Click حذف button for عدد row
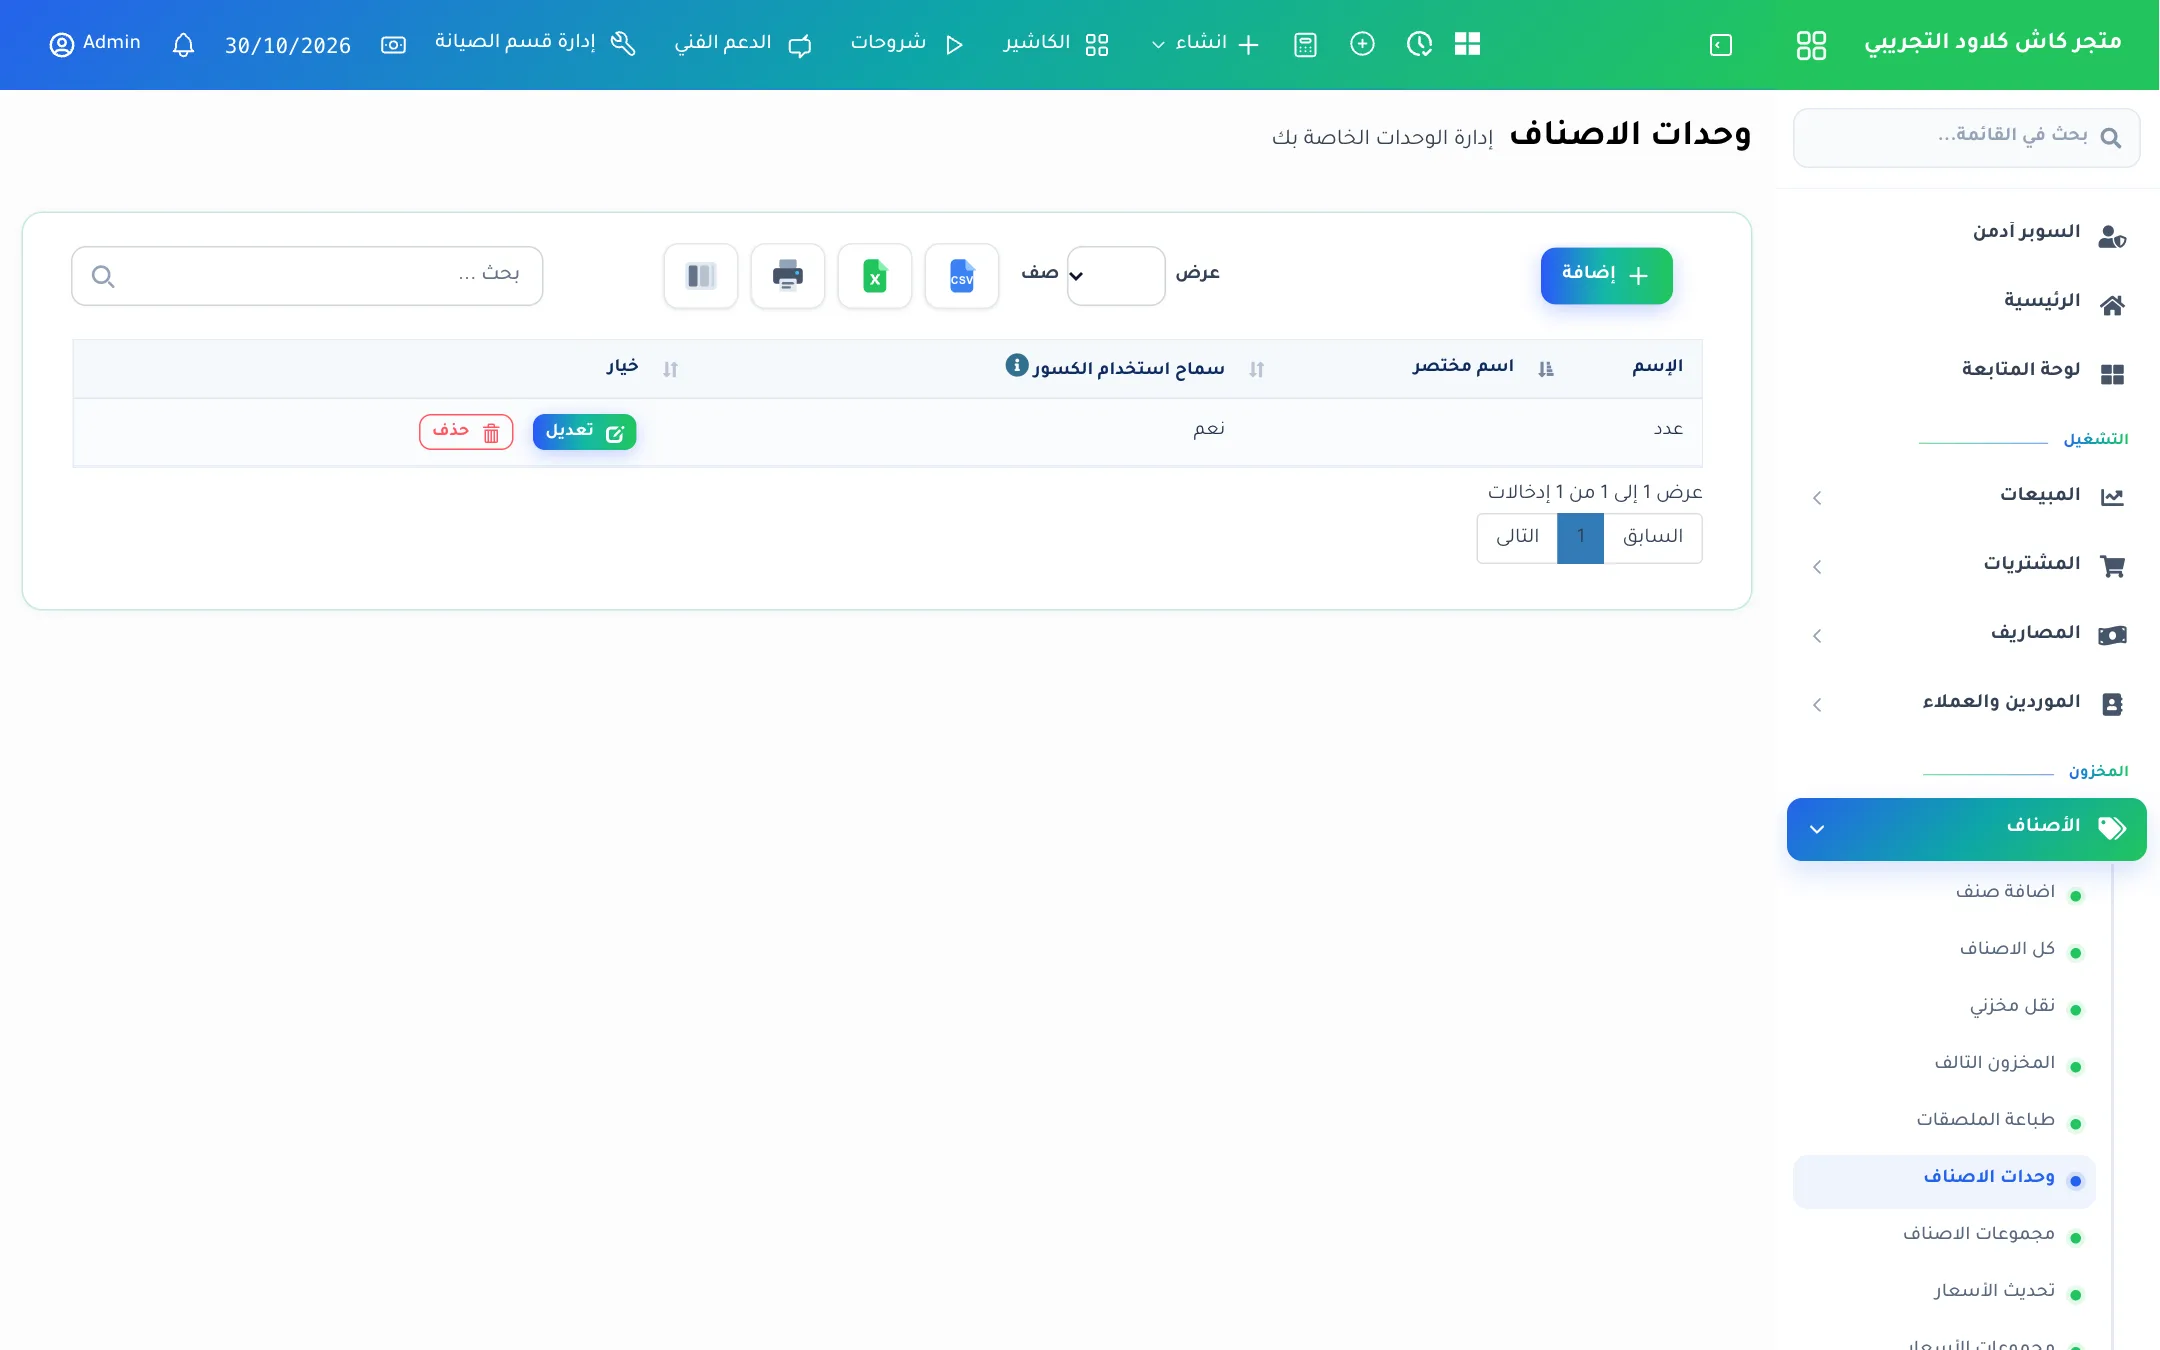The height and width of the screenshot is (1350, 2160). coord(466,432)
